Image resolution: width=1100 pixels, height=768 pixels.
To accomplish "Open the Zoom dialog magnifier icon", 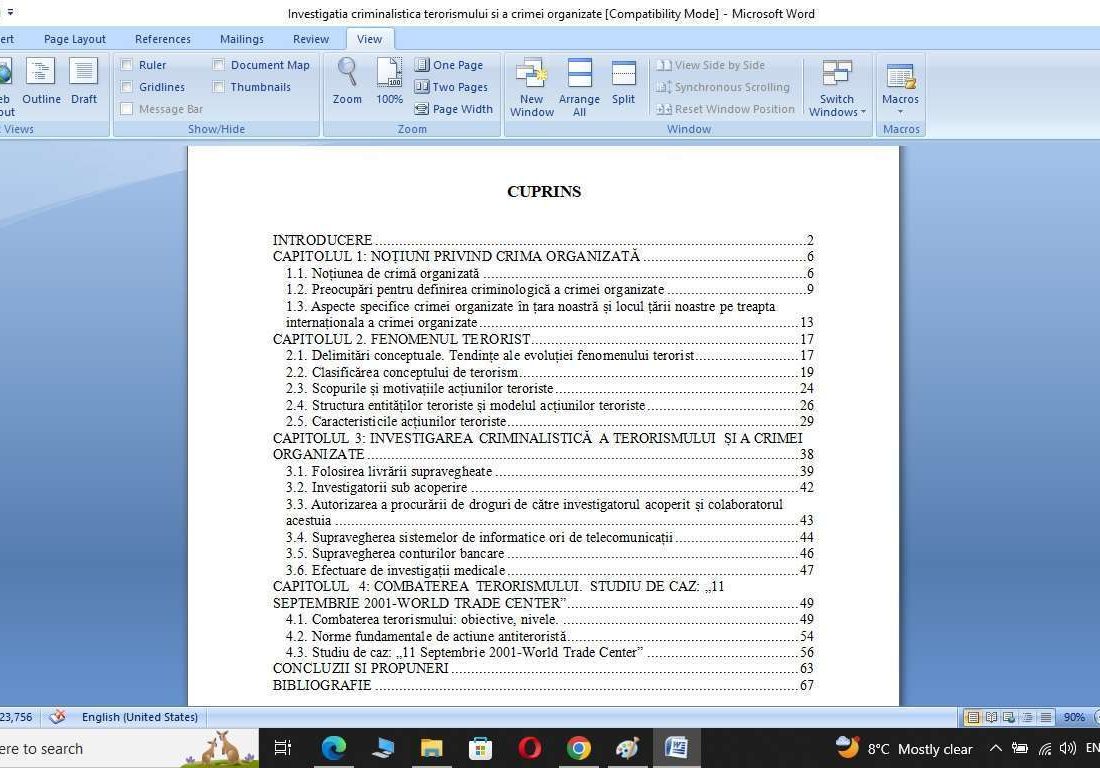I will [346, 80].
